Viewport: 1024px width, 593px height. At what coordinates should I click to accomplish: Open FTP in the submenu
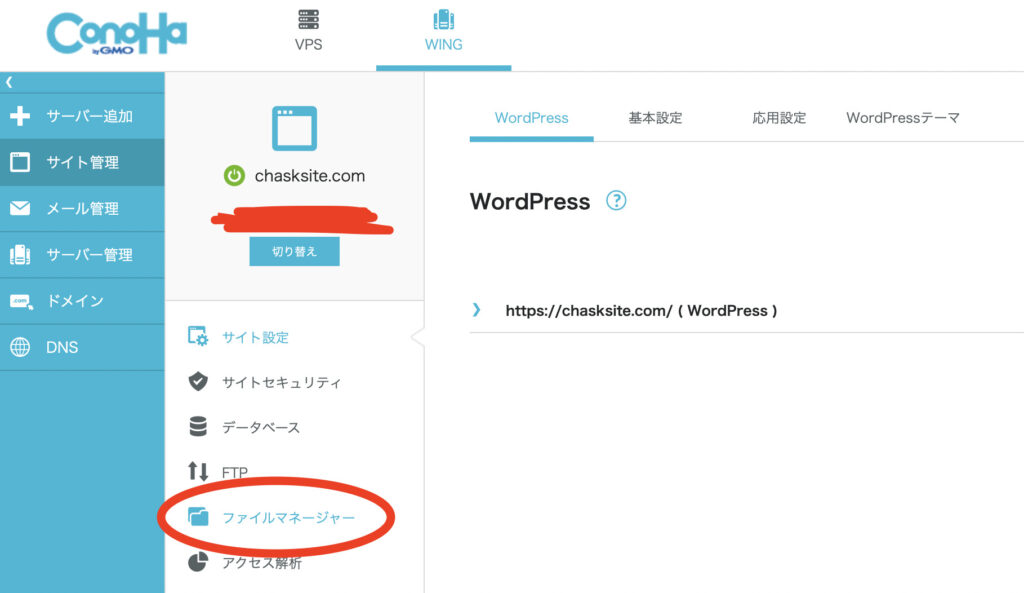[235, 472]
